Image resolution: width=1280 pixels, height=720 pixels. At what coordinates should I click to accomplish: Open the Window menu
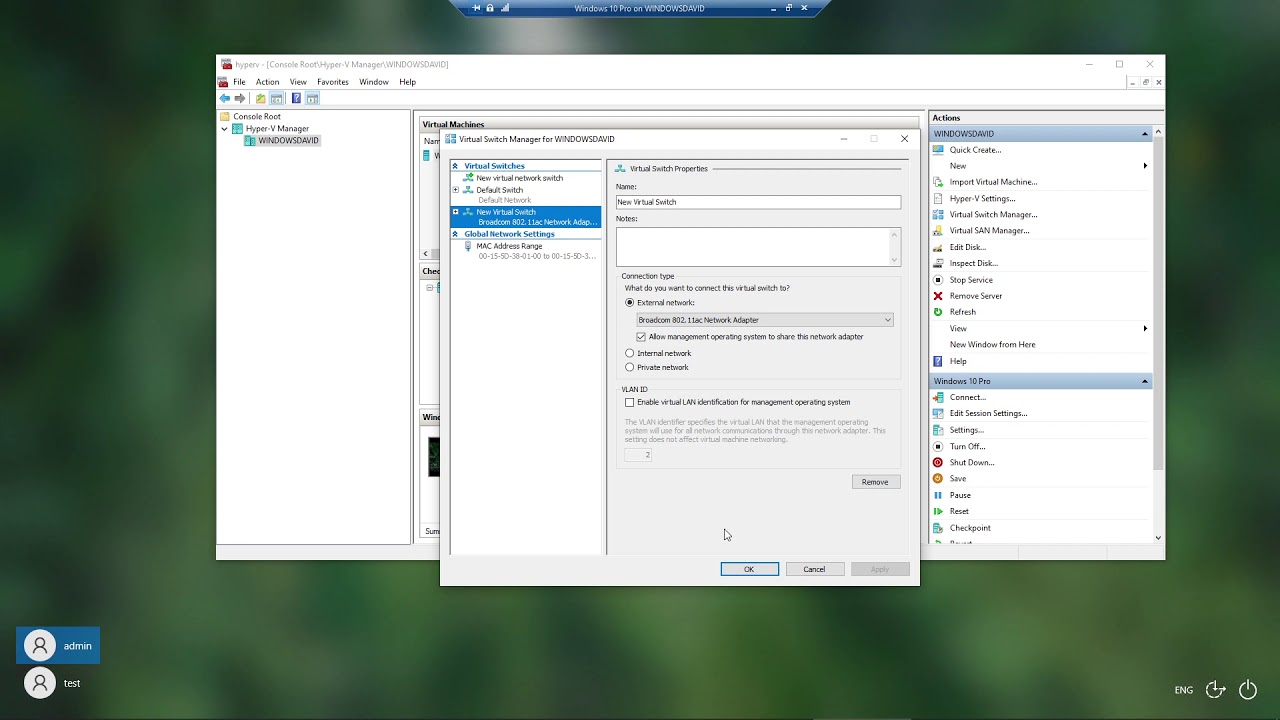[374, 82]
